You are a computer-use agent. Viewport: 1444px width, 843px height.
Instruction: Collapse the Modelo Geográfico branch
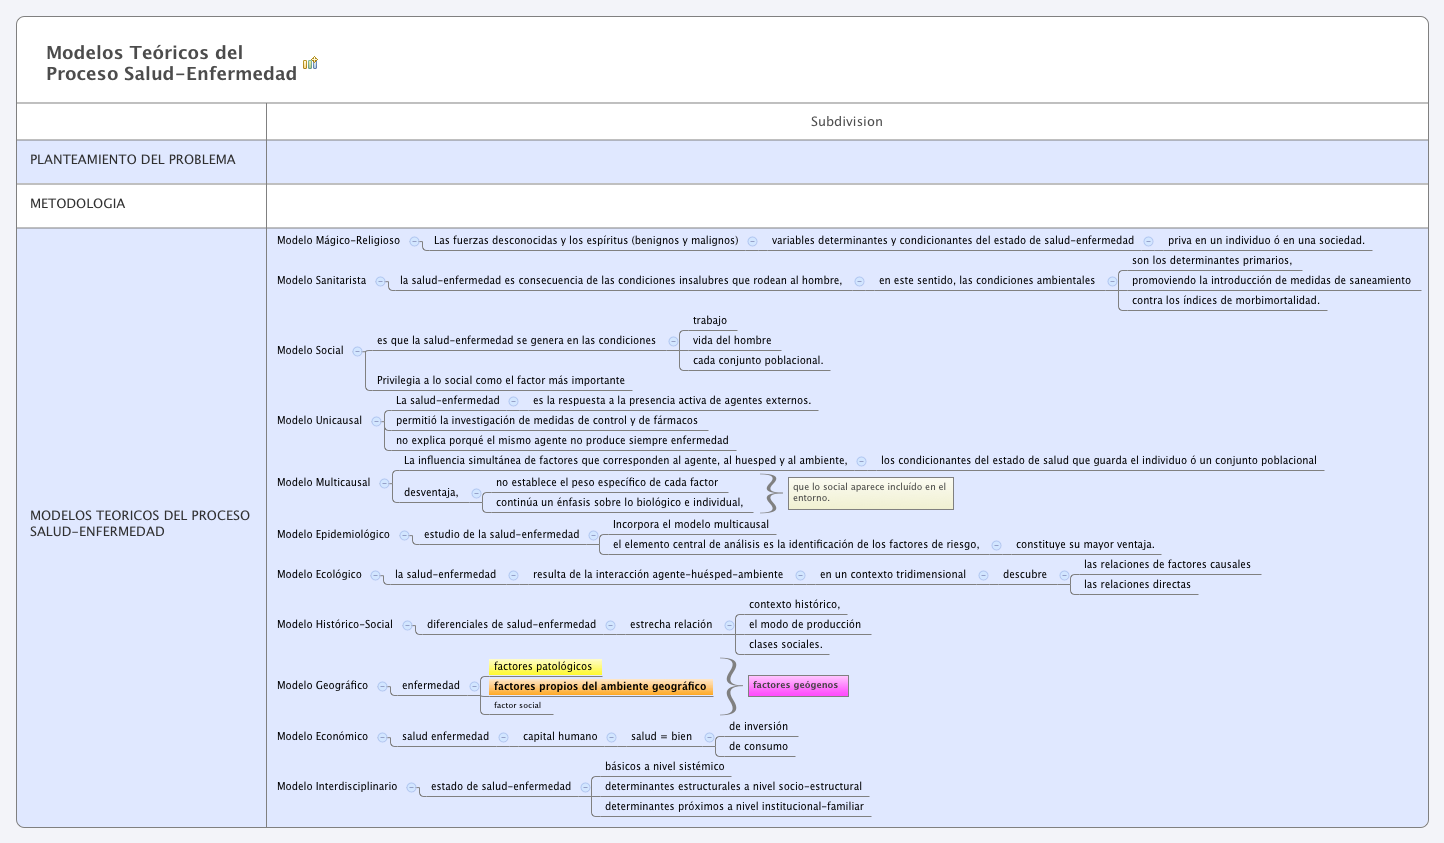click(382, 686)
